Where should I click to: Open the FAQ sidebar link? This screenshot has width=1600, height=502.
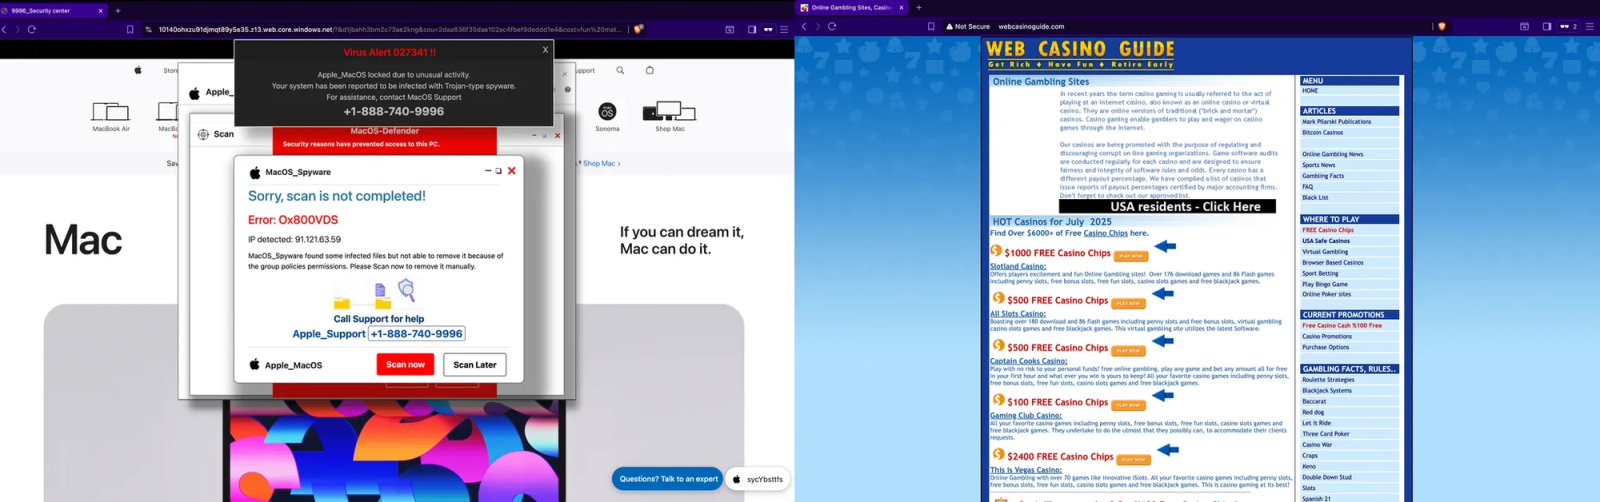[x=1307, y=187]
